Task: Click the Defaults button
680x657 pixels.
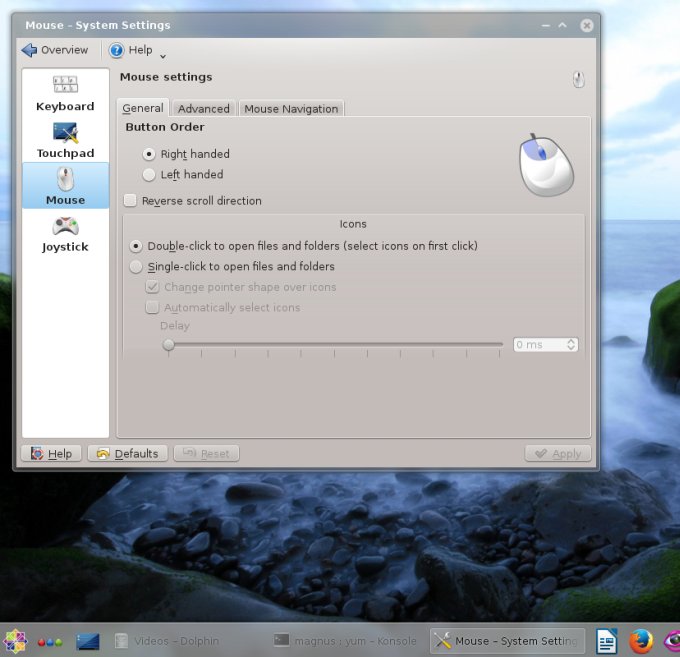Action: (127, 453)
